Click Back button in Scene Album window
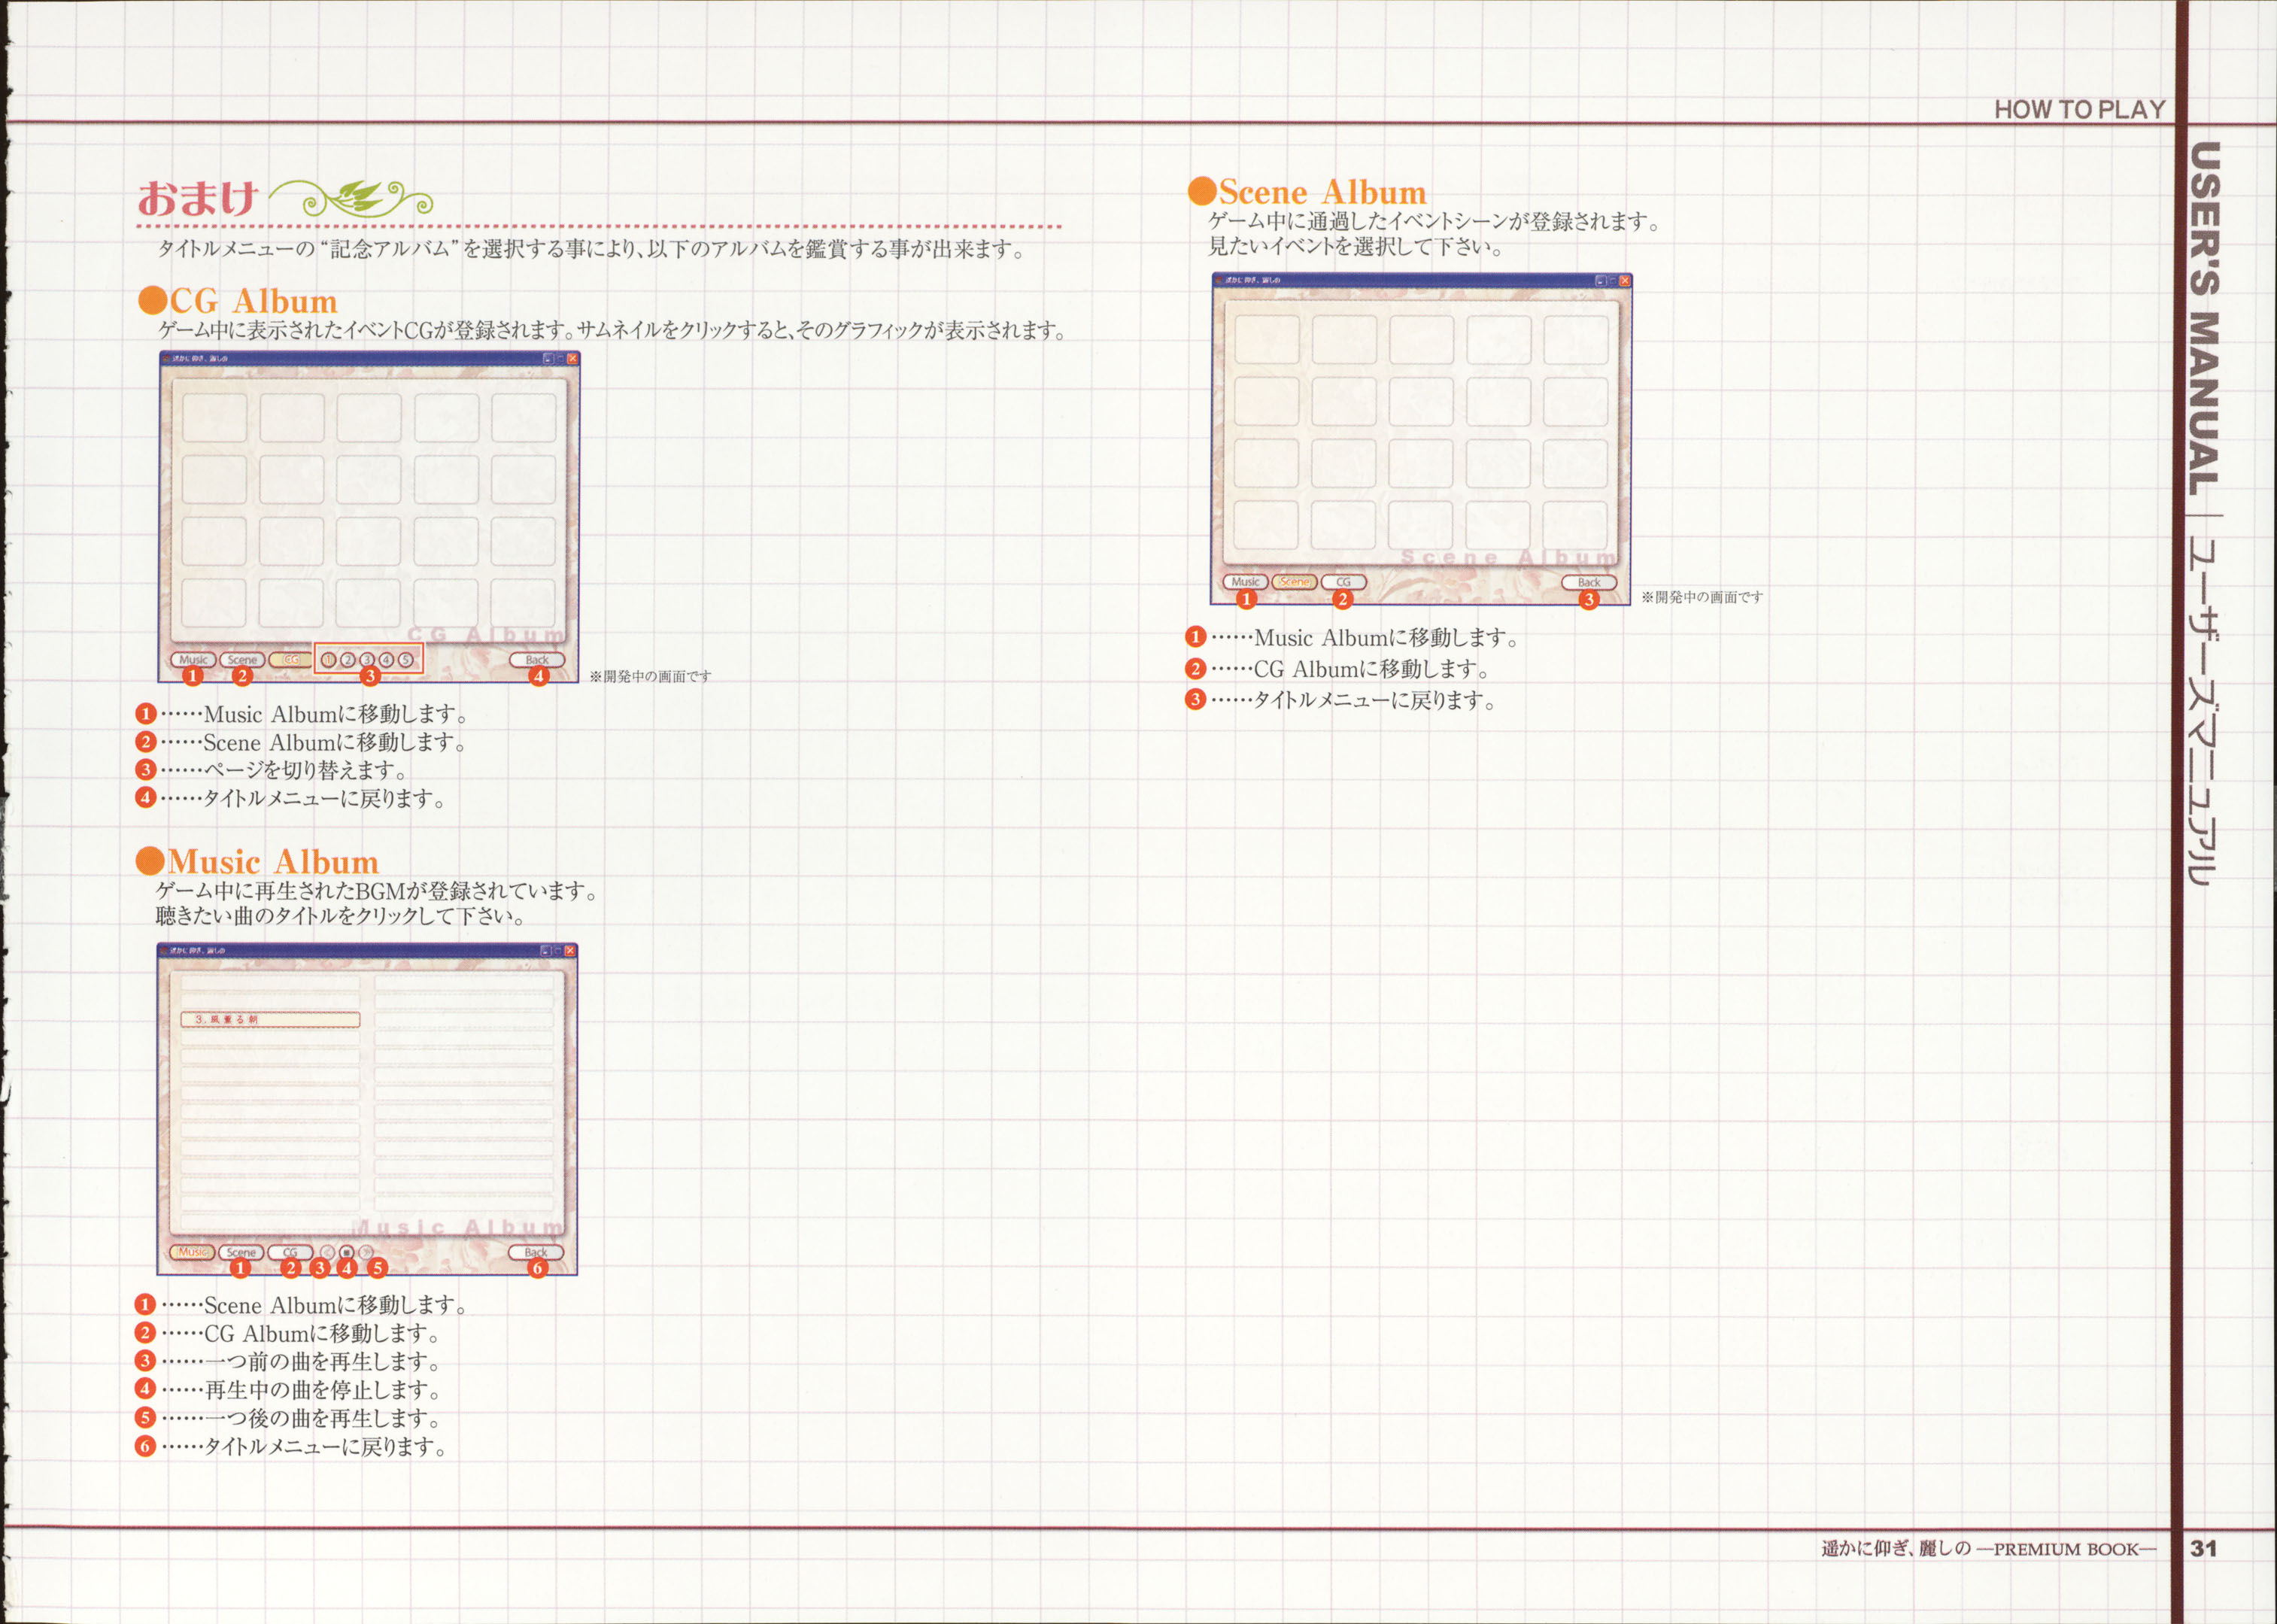The width and height of the screenshot is (2277, 1624). click(1590, 582)
